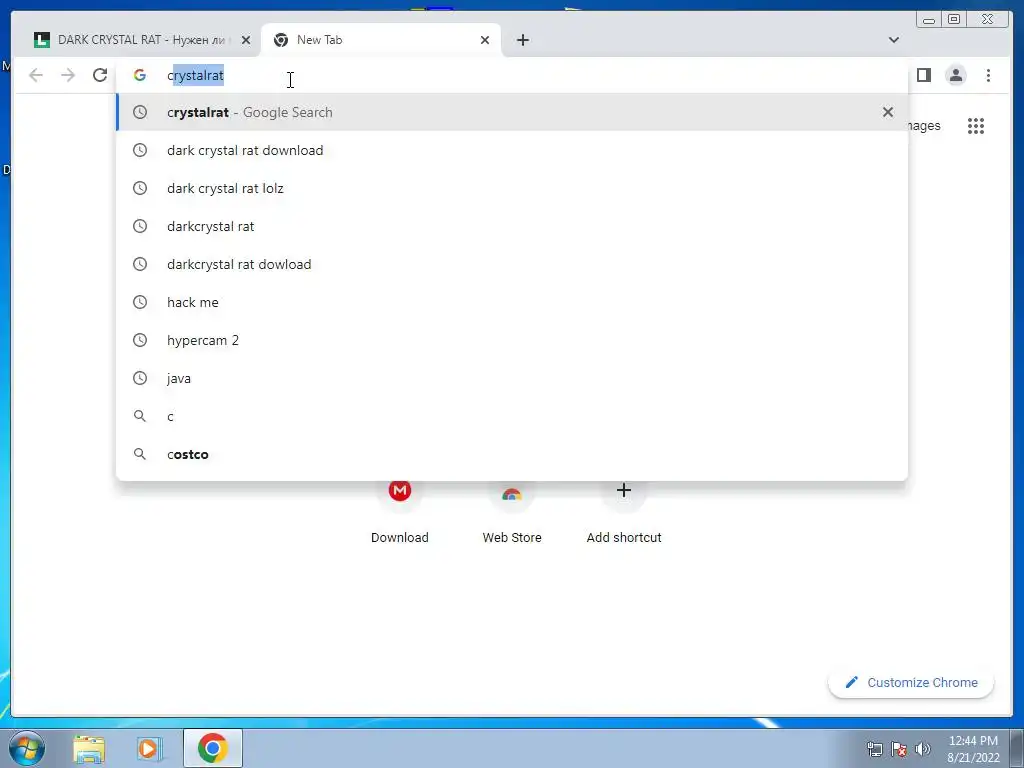Click magnifier icon beside costco
This screenshot has width=1024, height=768.
click(x=140, y=453)
